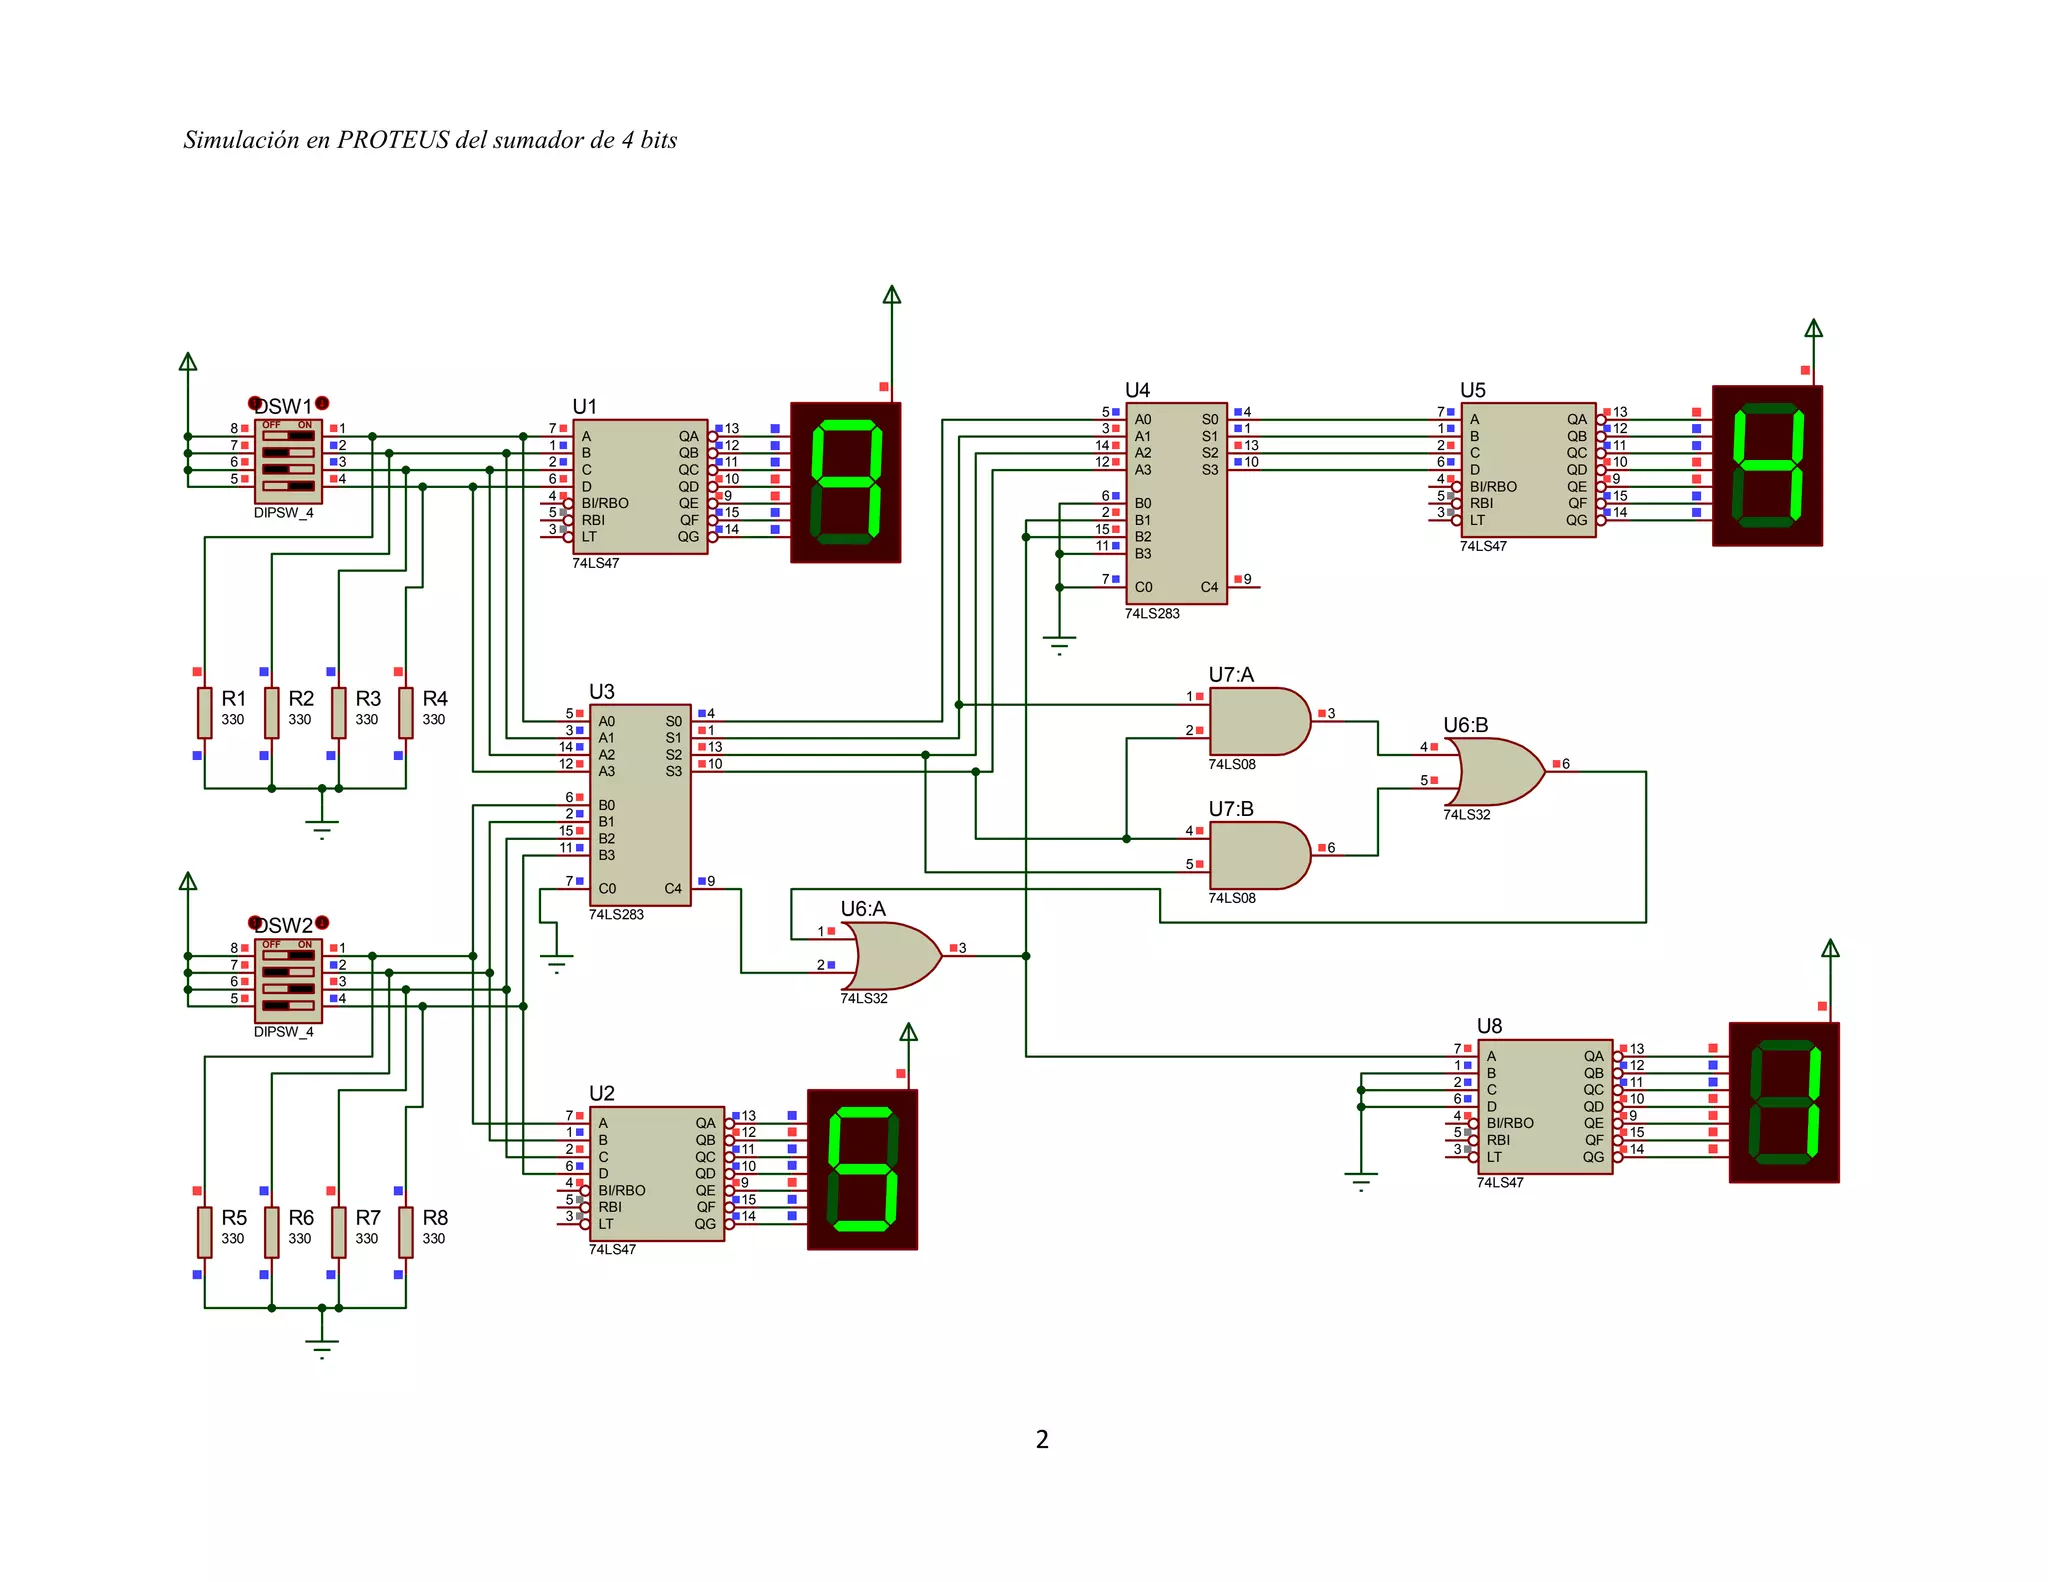Click the U7:B AND gate symbol
Viewport: 2048px width, 1582px height.
(1259, 855)
